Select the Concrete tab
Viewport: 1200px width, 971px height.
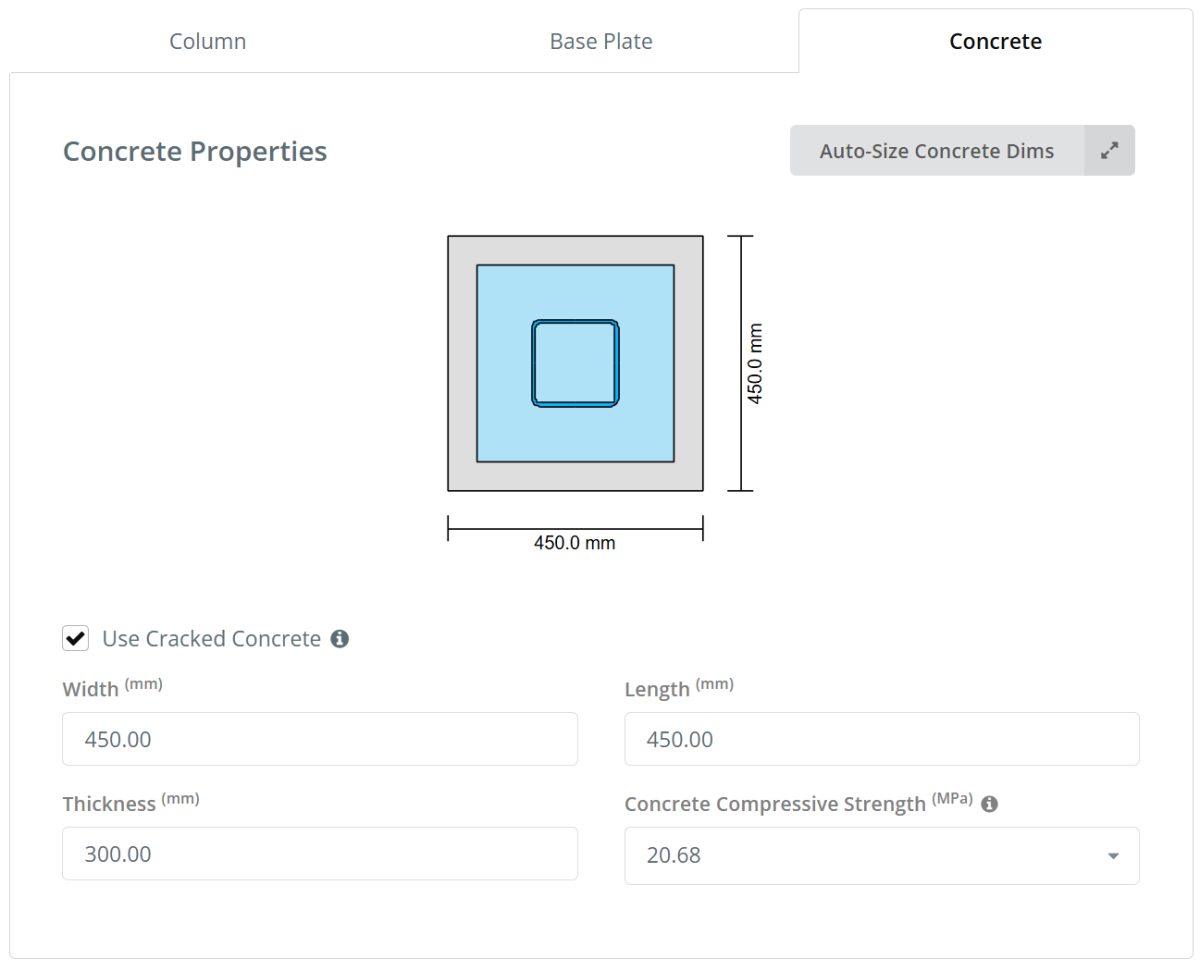click(995, 42)
